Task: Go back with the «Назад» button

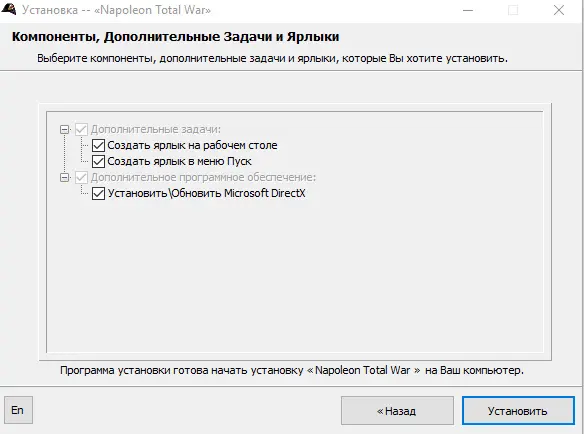Action: pyautogui.click(x=397, y=411)
